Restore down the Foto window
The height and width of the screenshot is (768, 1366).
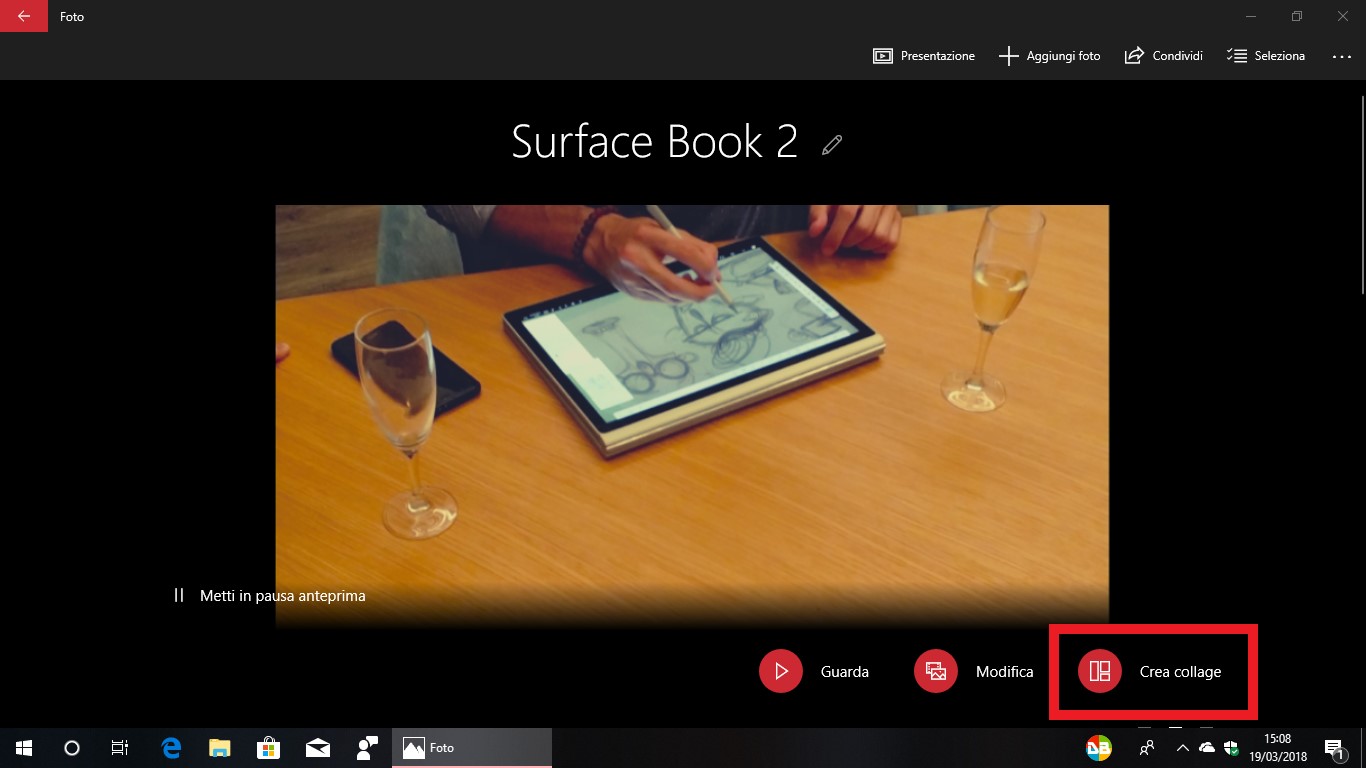click(x=1297, y=16)
